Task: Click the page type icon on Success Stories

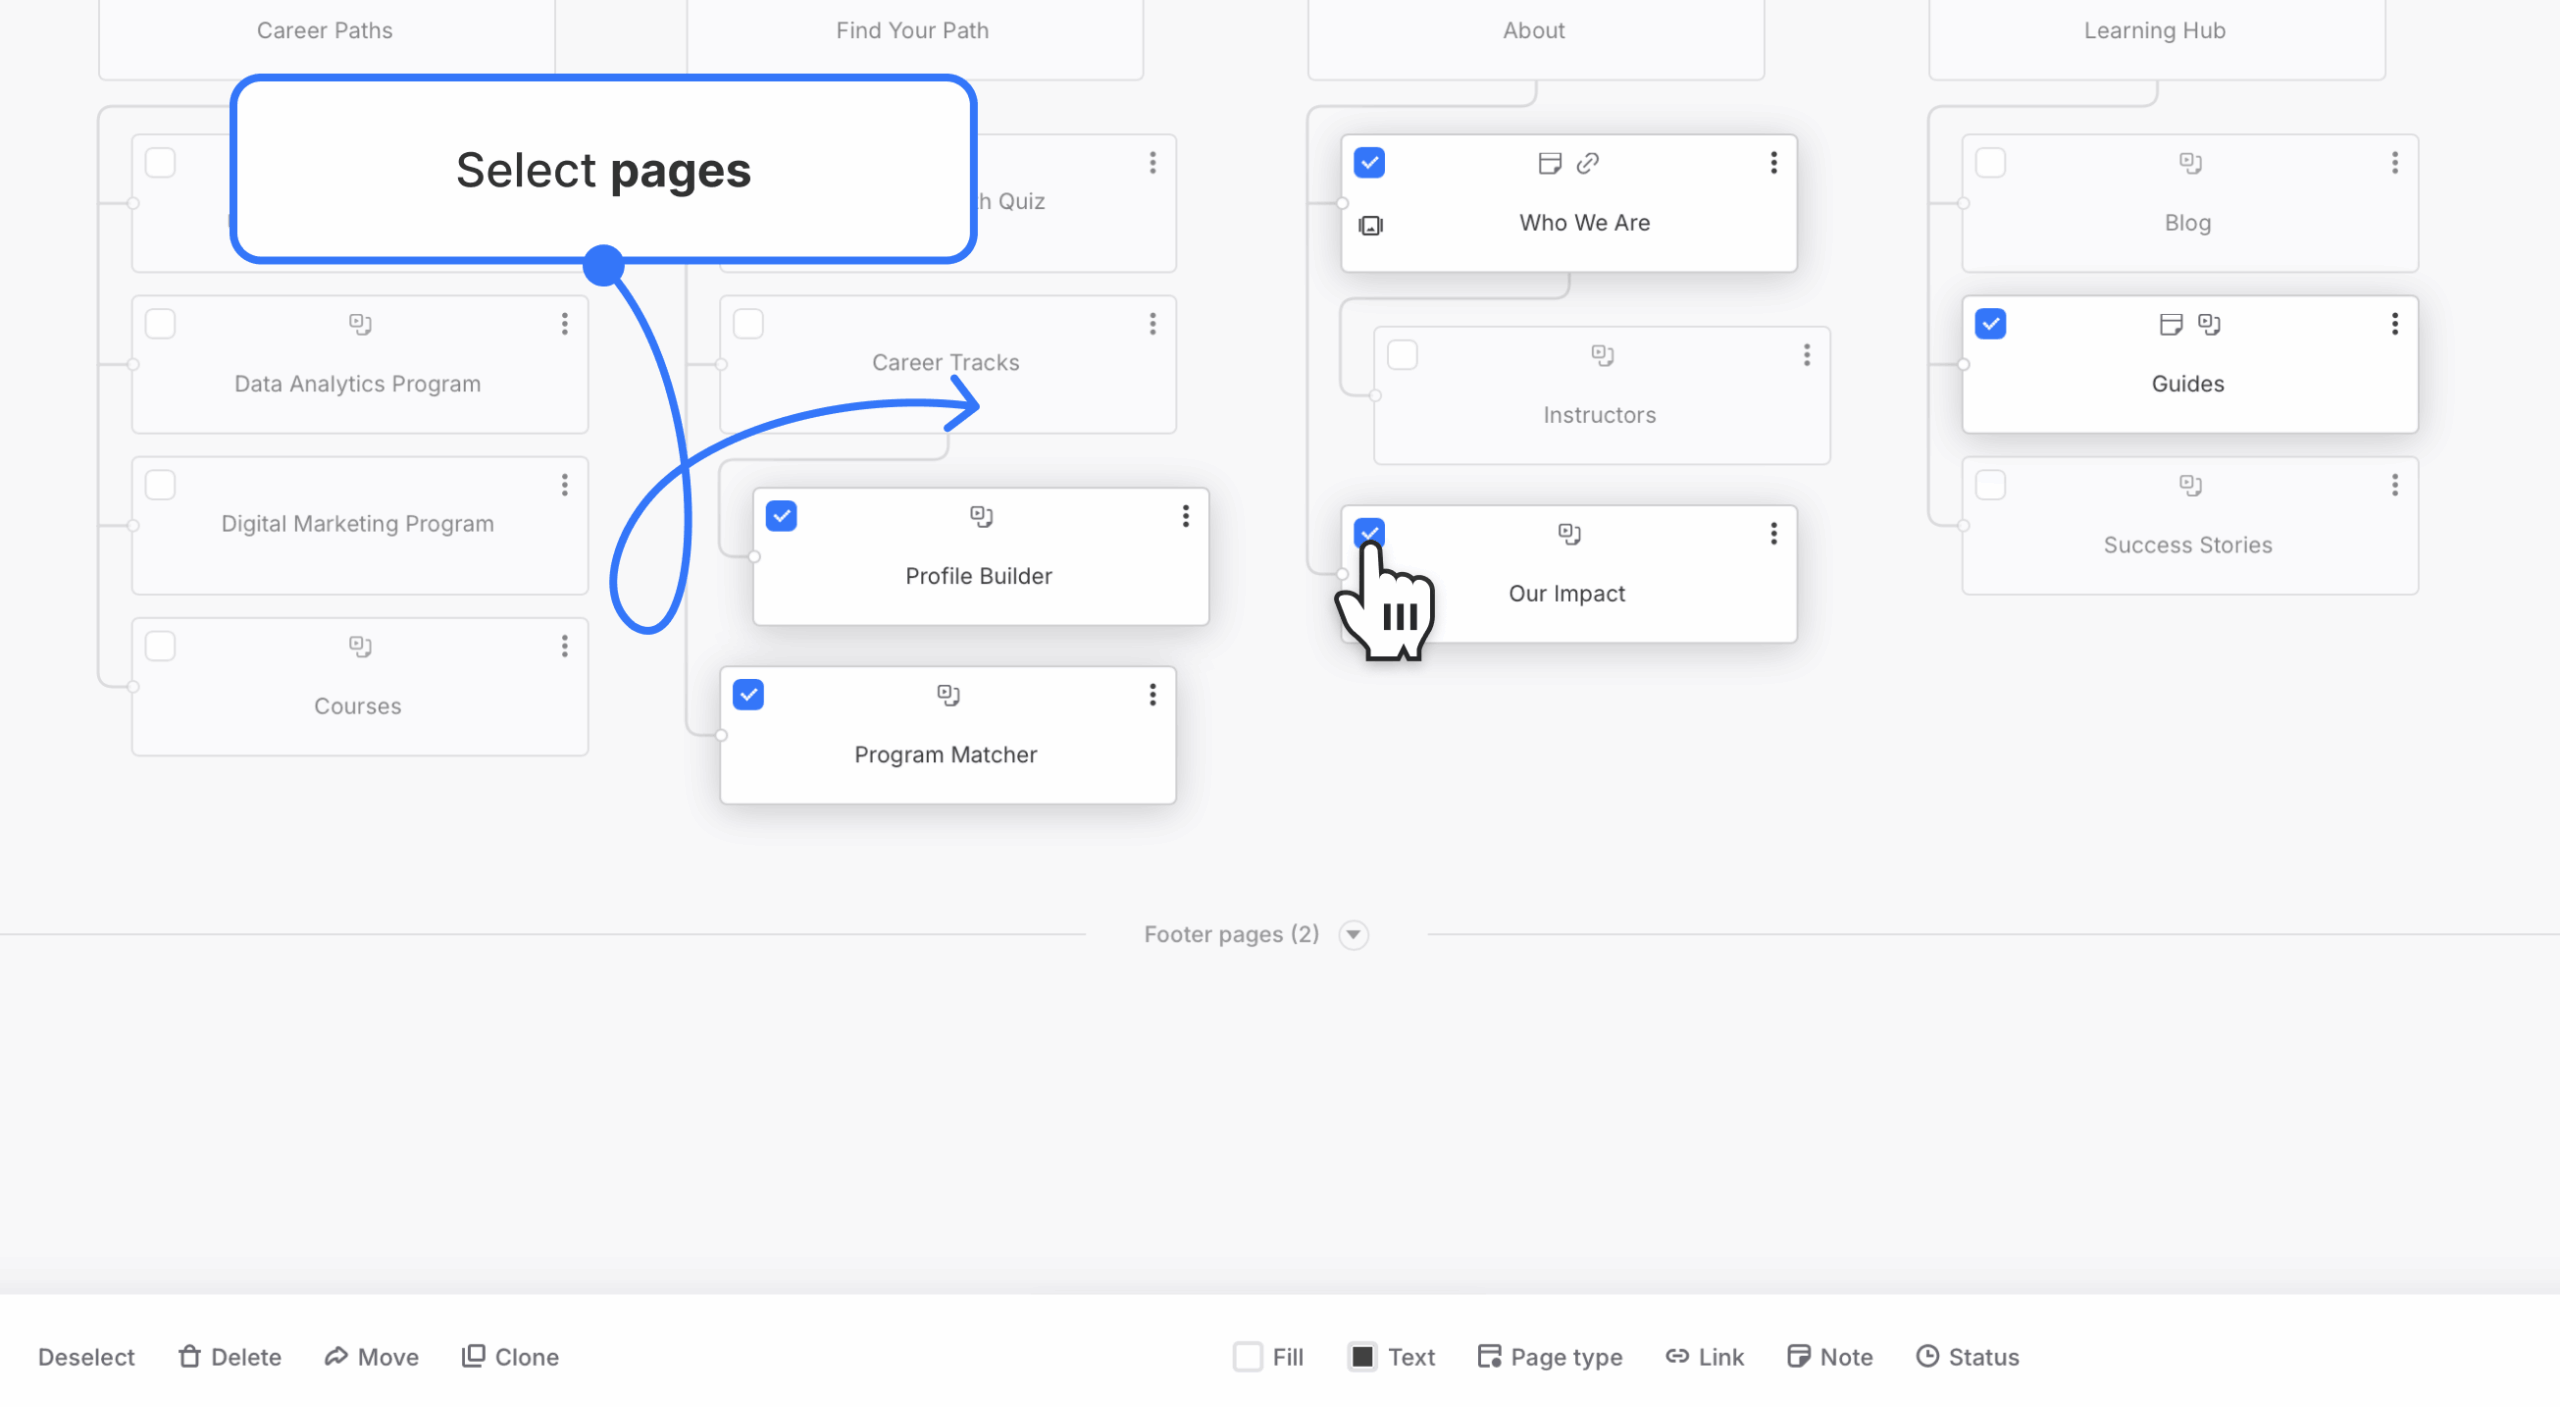Action: (2190, 485)
